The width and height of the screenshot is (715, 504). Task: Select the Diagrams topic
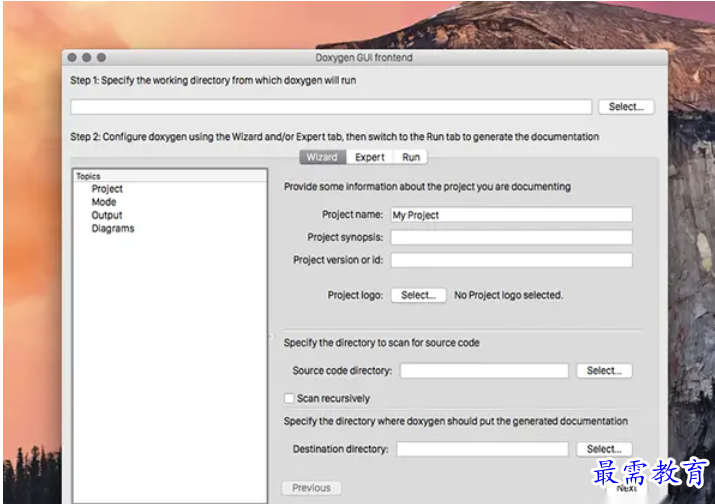pyautogui.click(x=113, y=229)
